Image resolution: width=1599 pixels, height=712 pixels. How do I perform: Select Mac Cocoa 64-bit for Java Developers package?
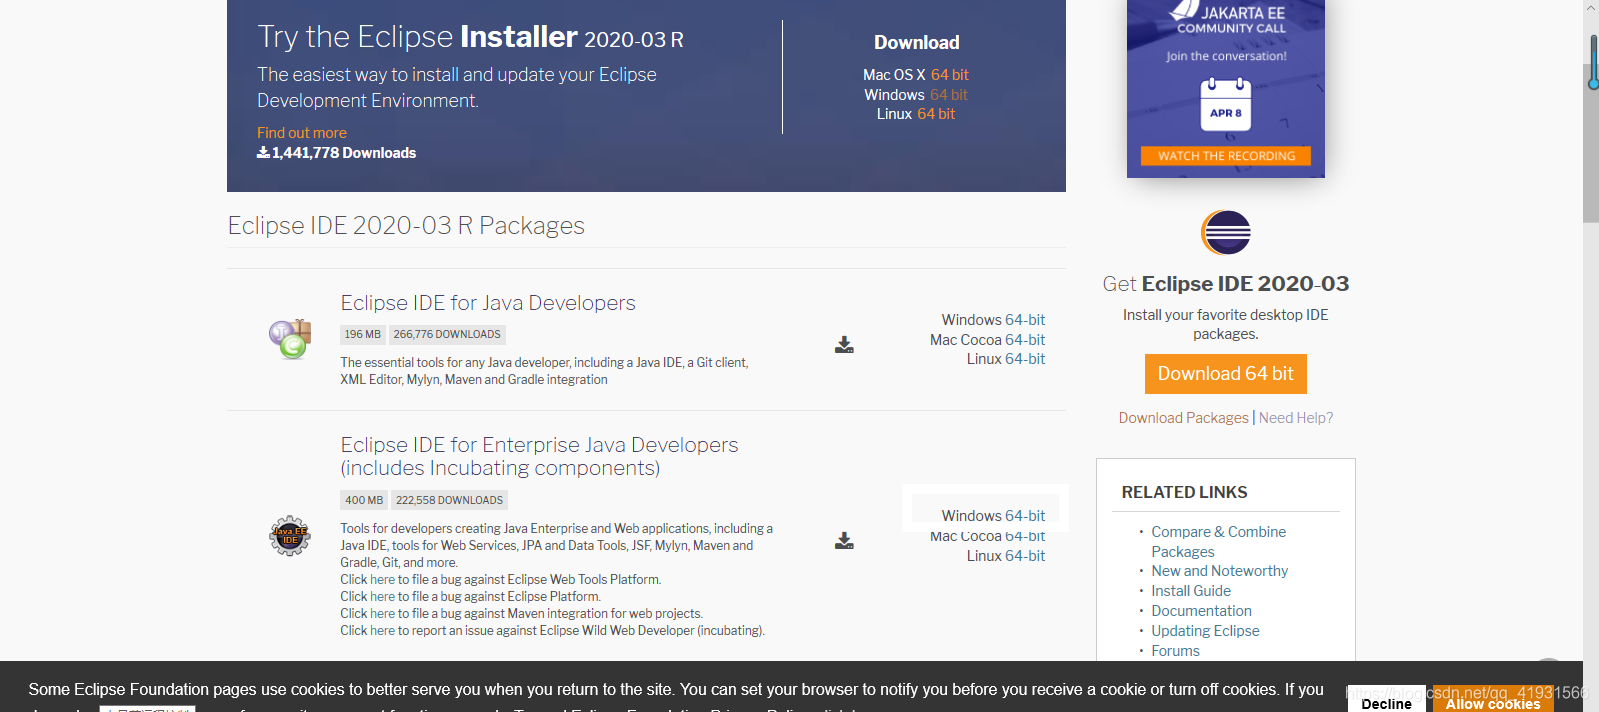(1025, 340)
